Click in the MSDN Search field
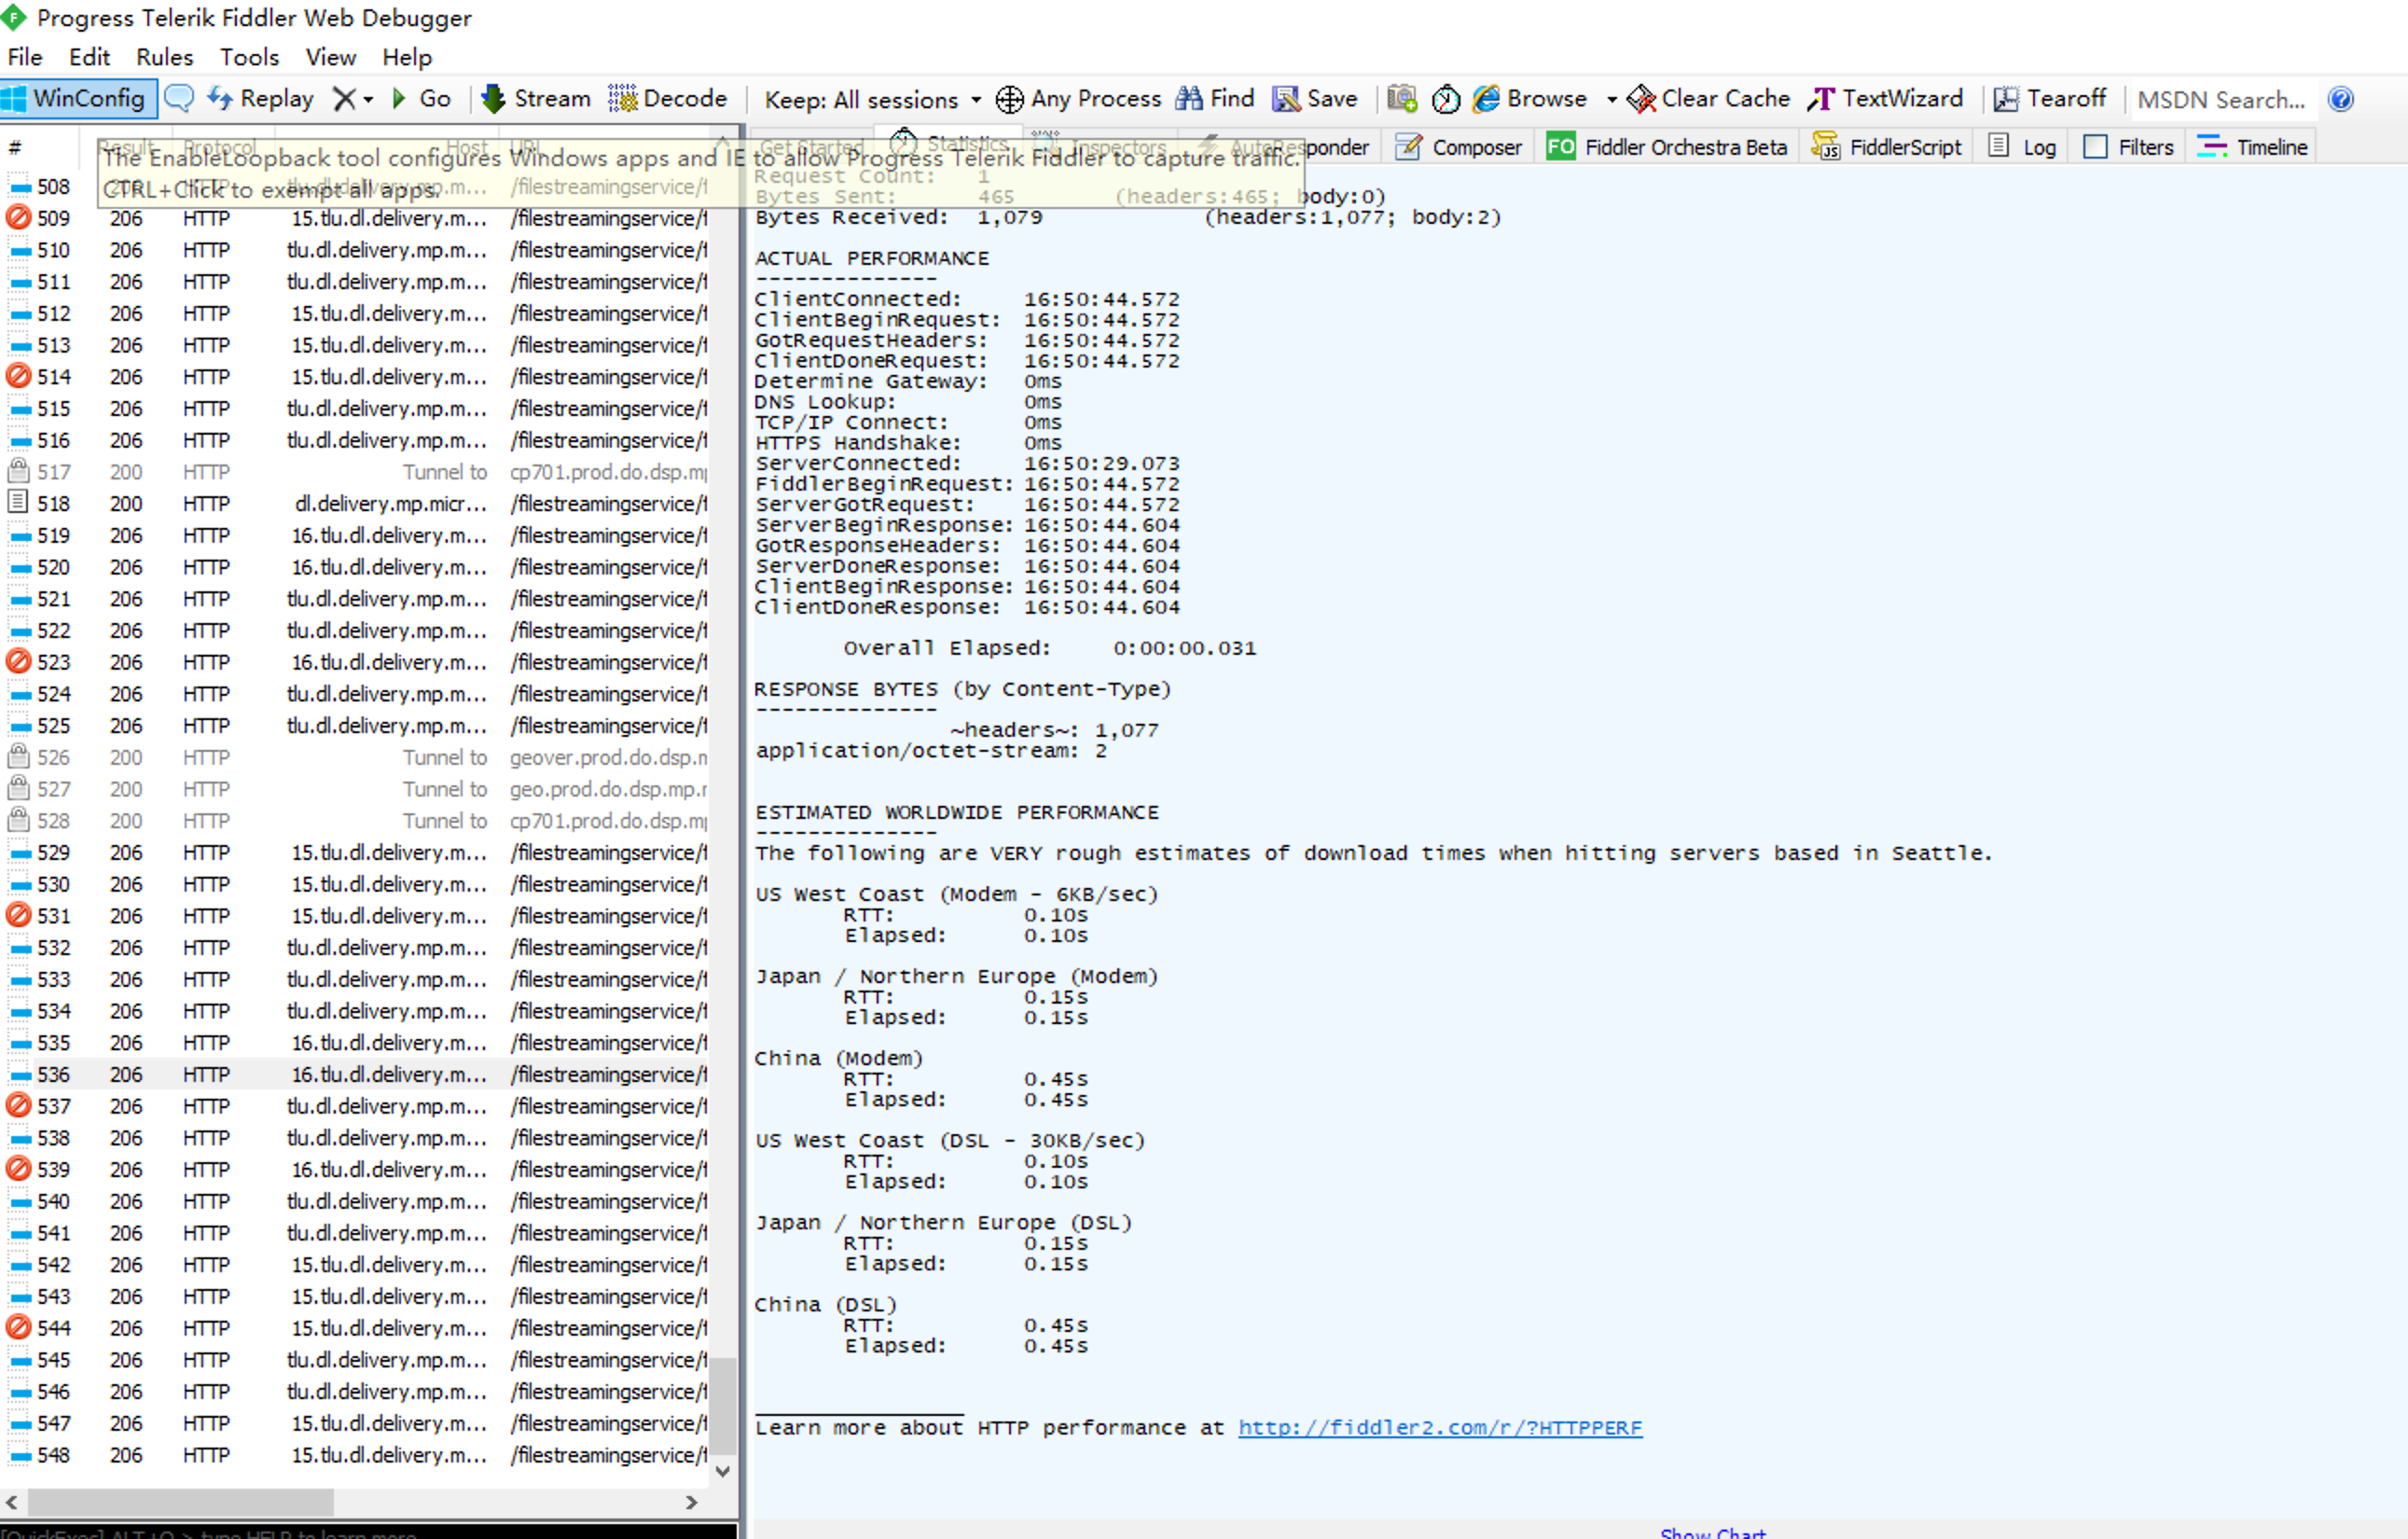 coord(2222,99)
